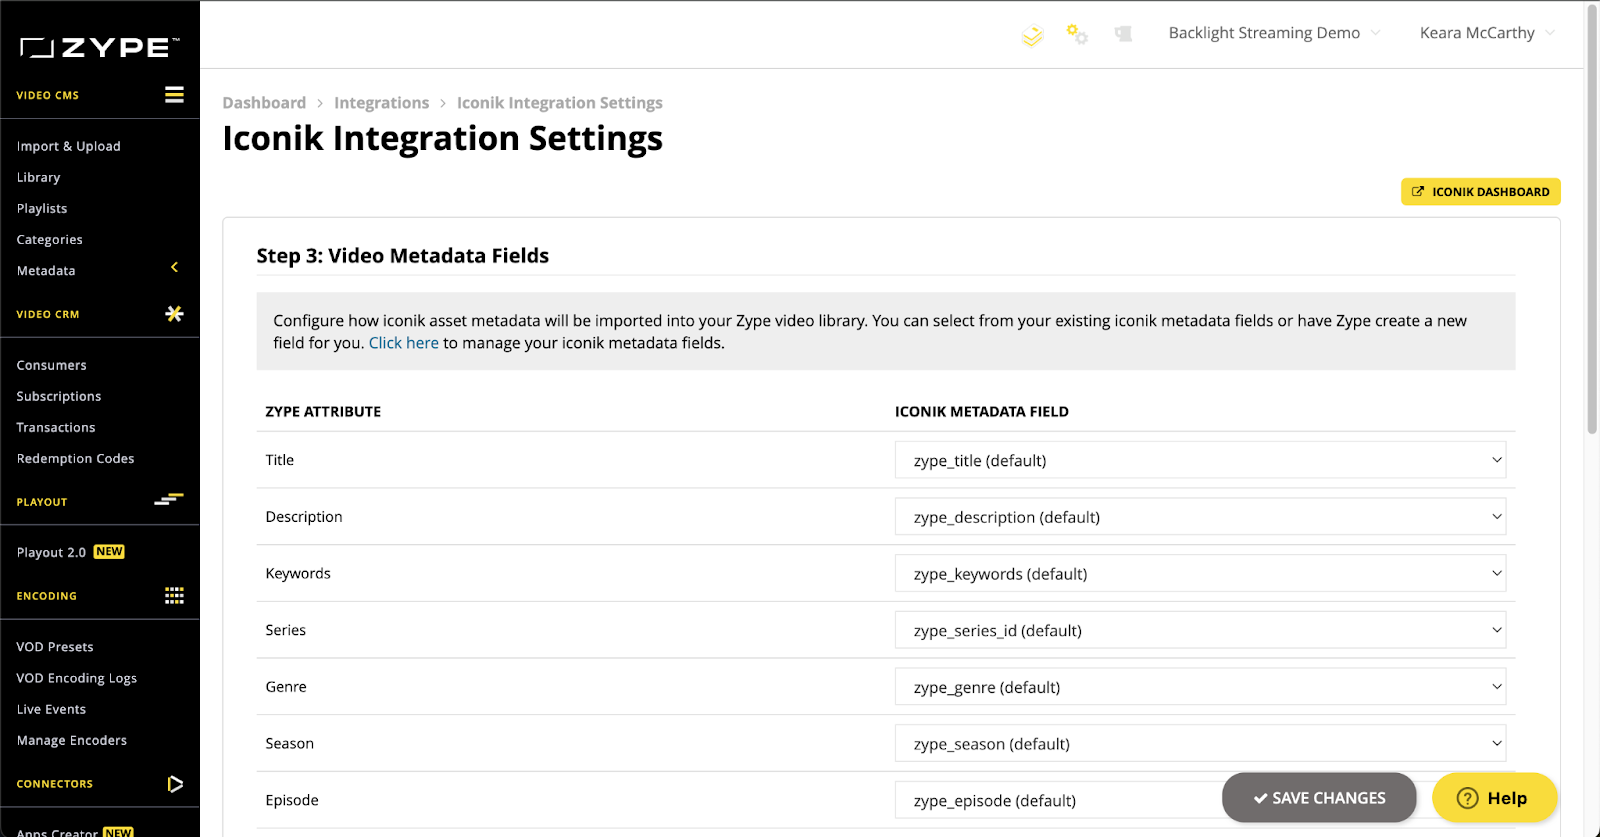Open VOD Presets in sidebar
Screen dimensions: 1600x837
click(55, 647)
